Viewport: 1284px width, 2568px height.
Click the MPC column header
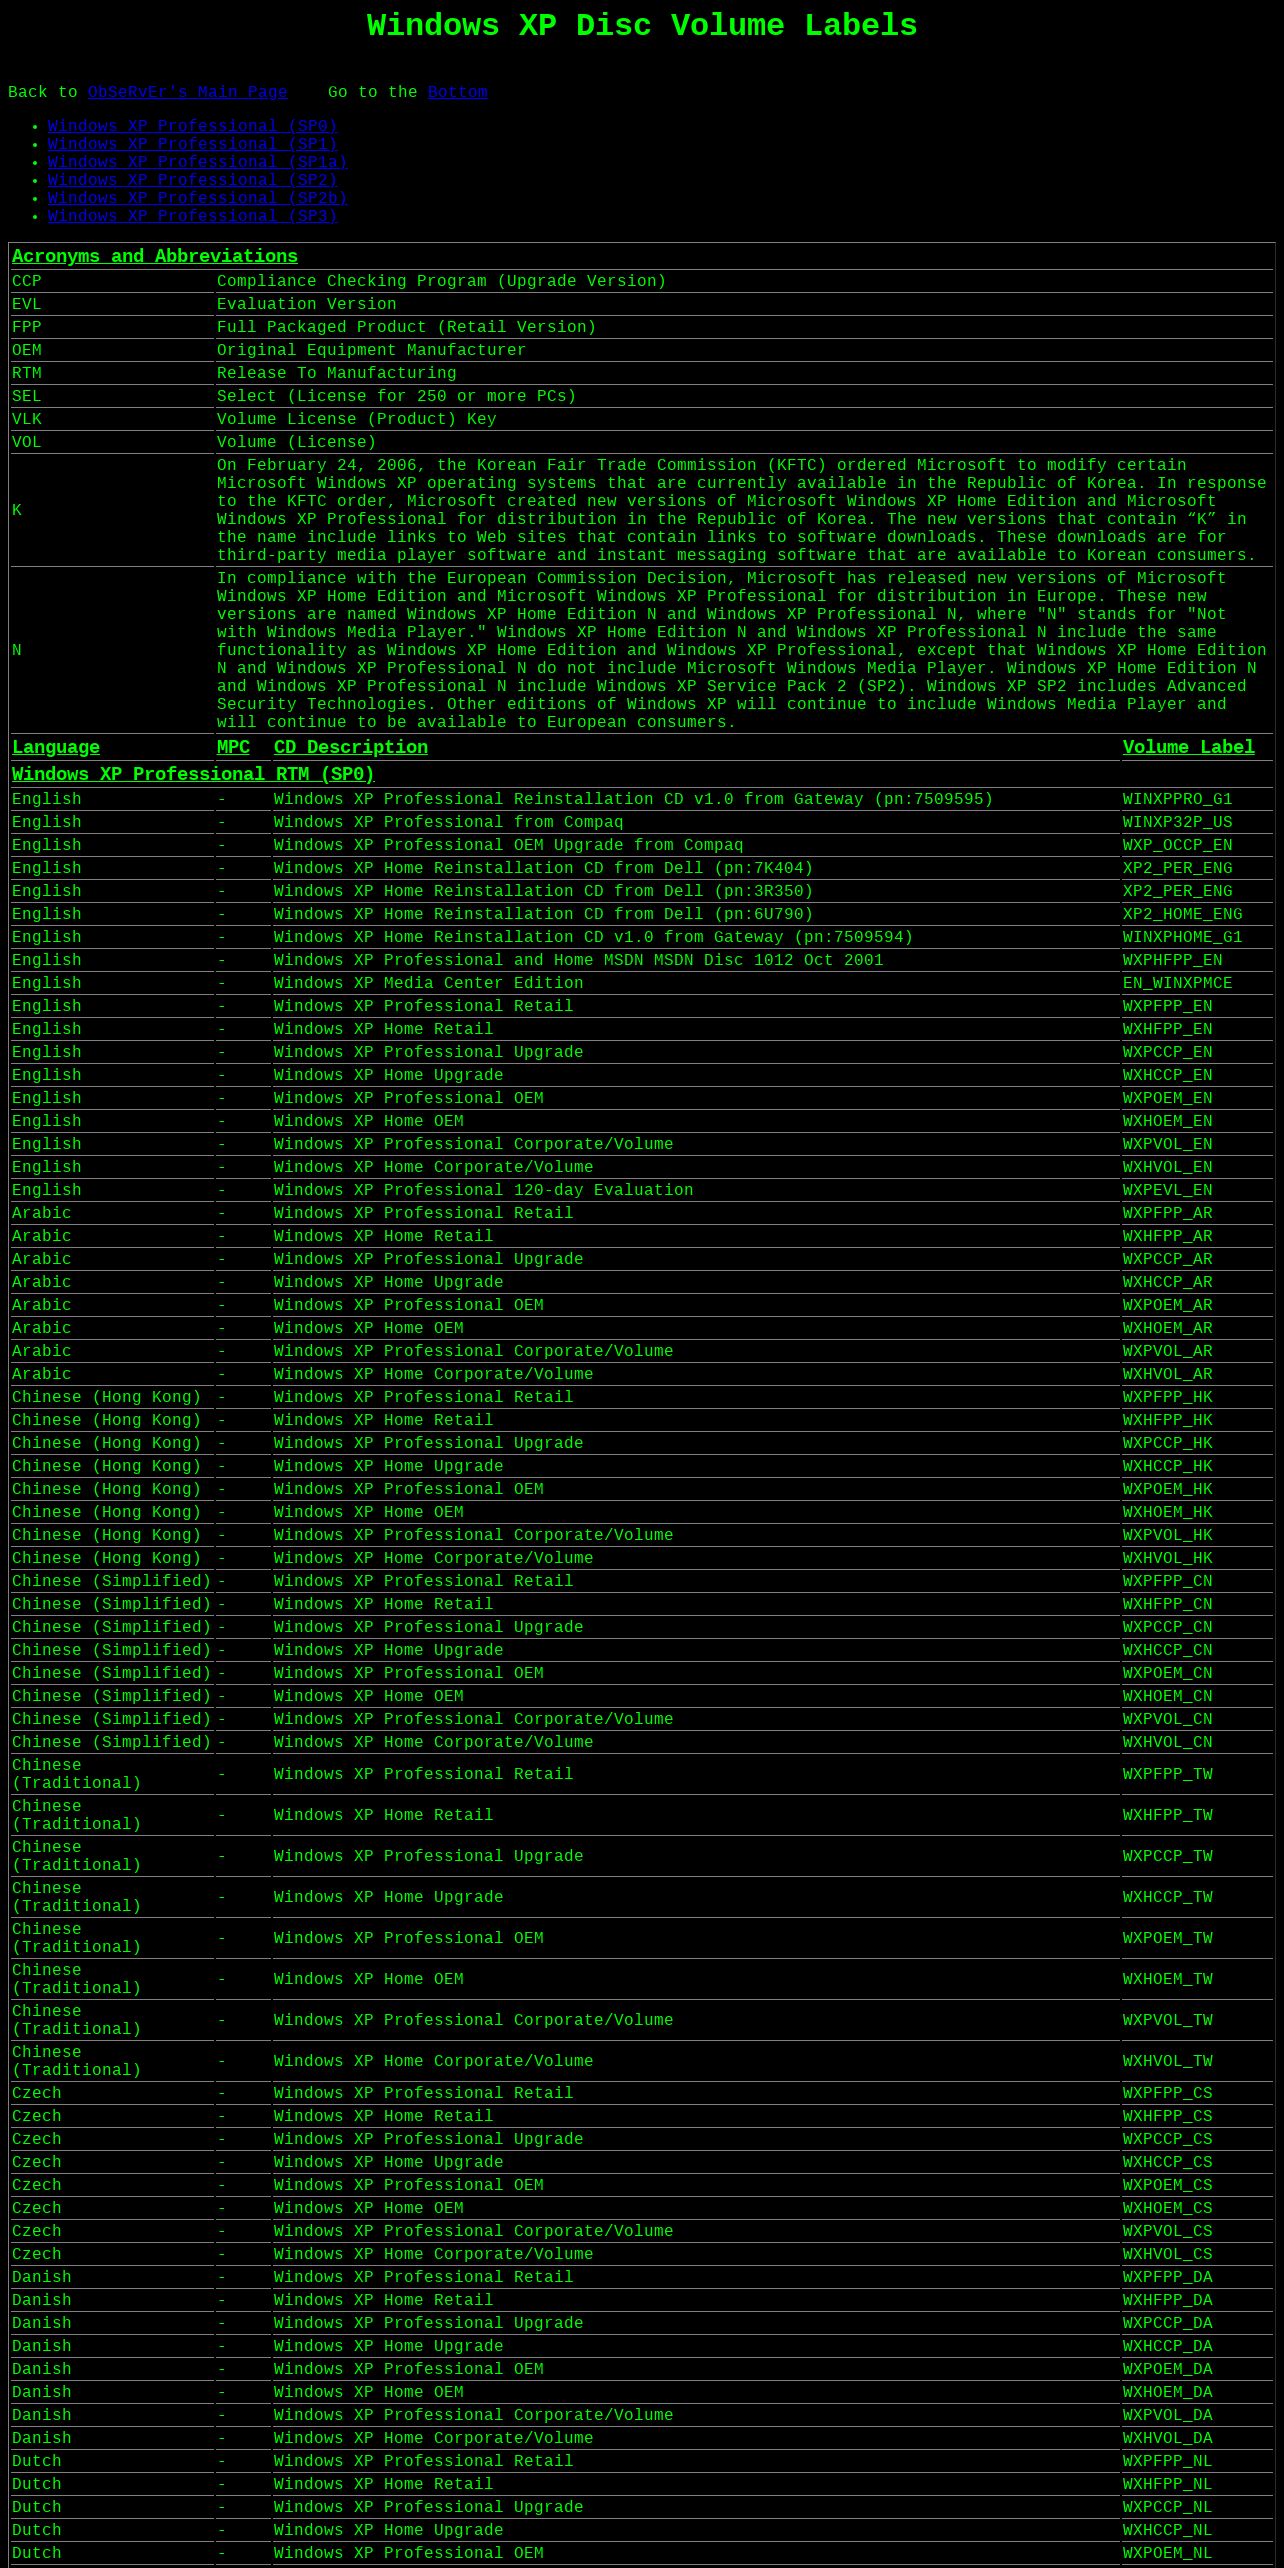click(x=233, y=747)
